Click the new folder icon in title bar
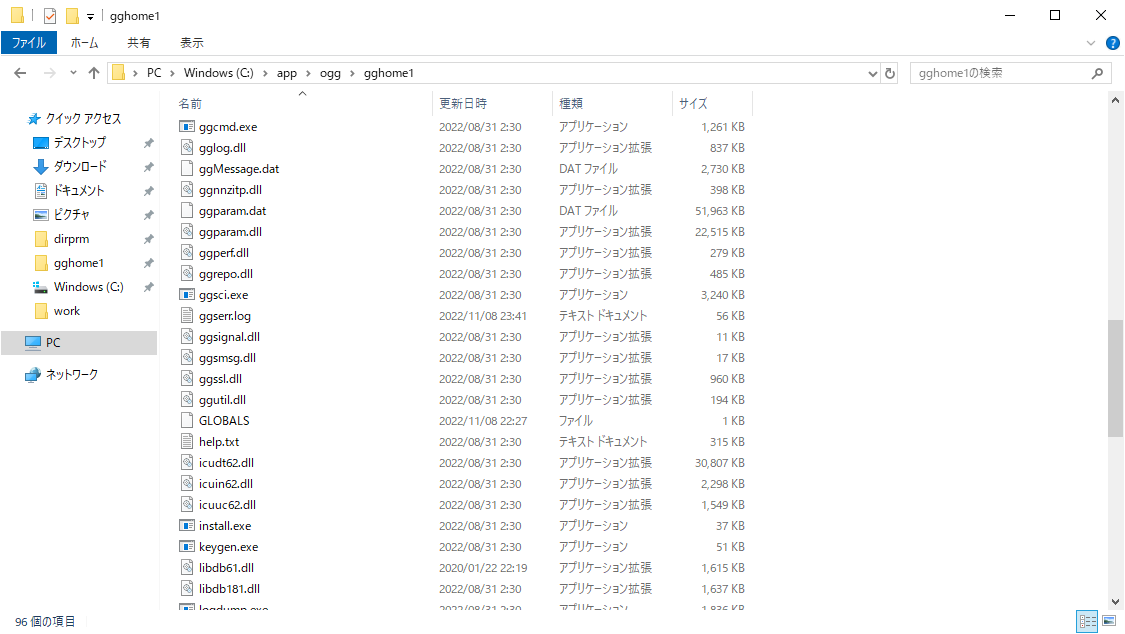The height and width of the screenshot is (634, 1125). [x=72, y=16]
